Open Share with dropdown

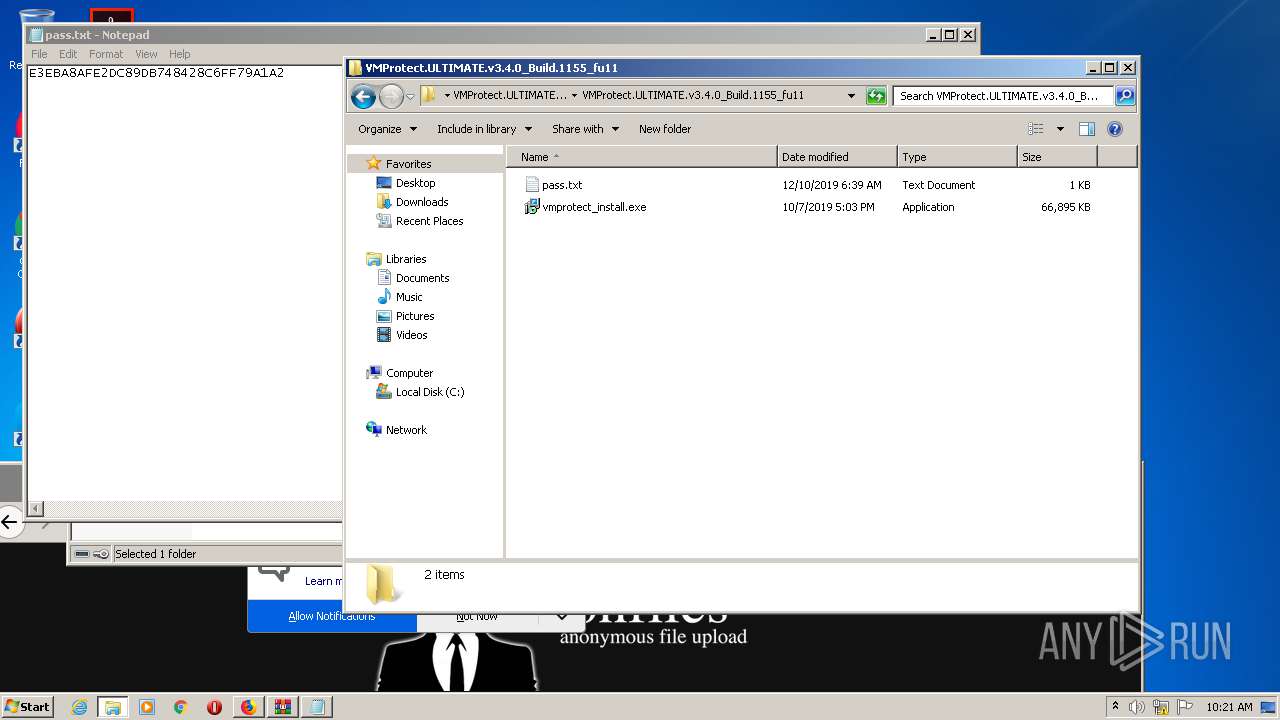[x=585, y=129]
